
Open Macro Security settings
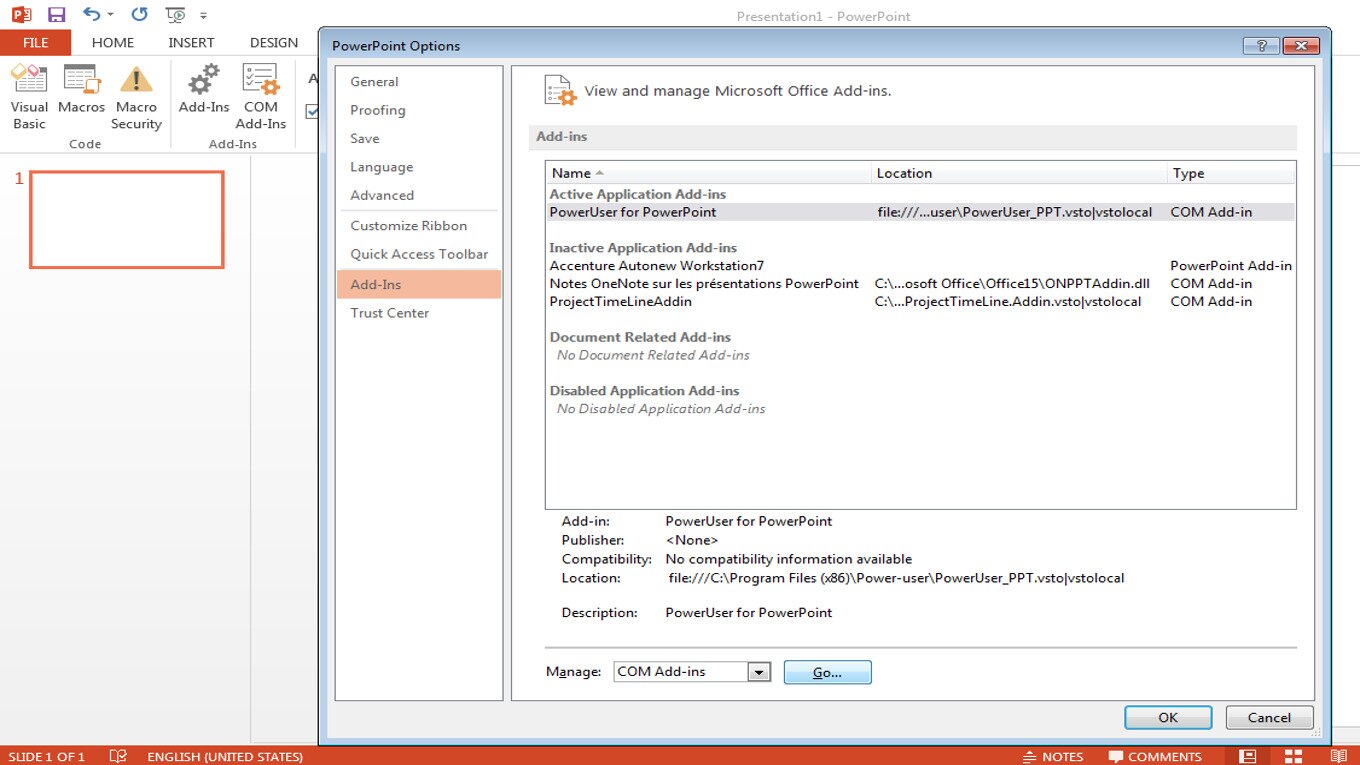(136, 97)
